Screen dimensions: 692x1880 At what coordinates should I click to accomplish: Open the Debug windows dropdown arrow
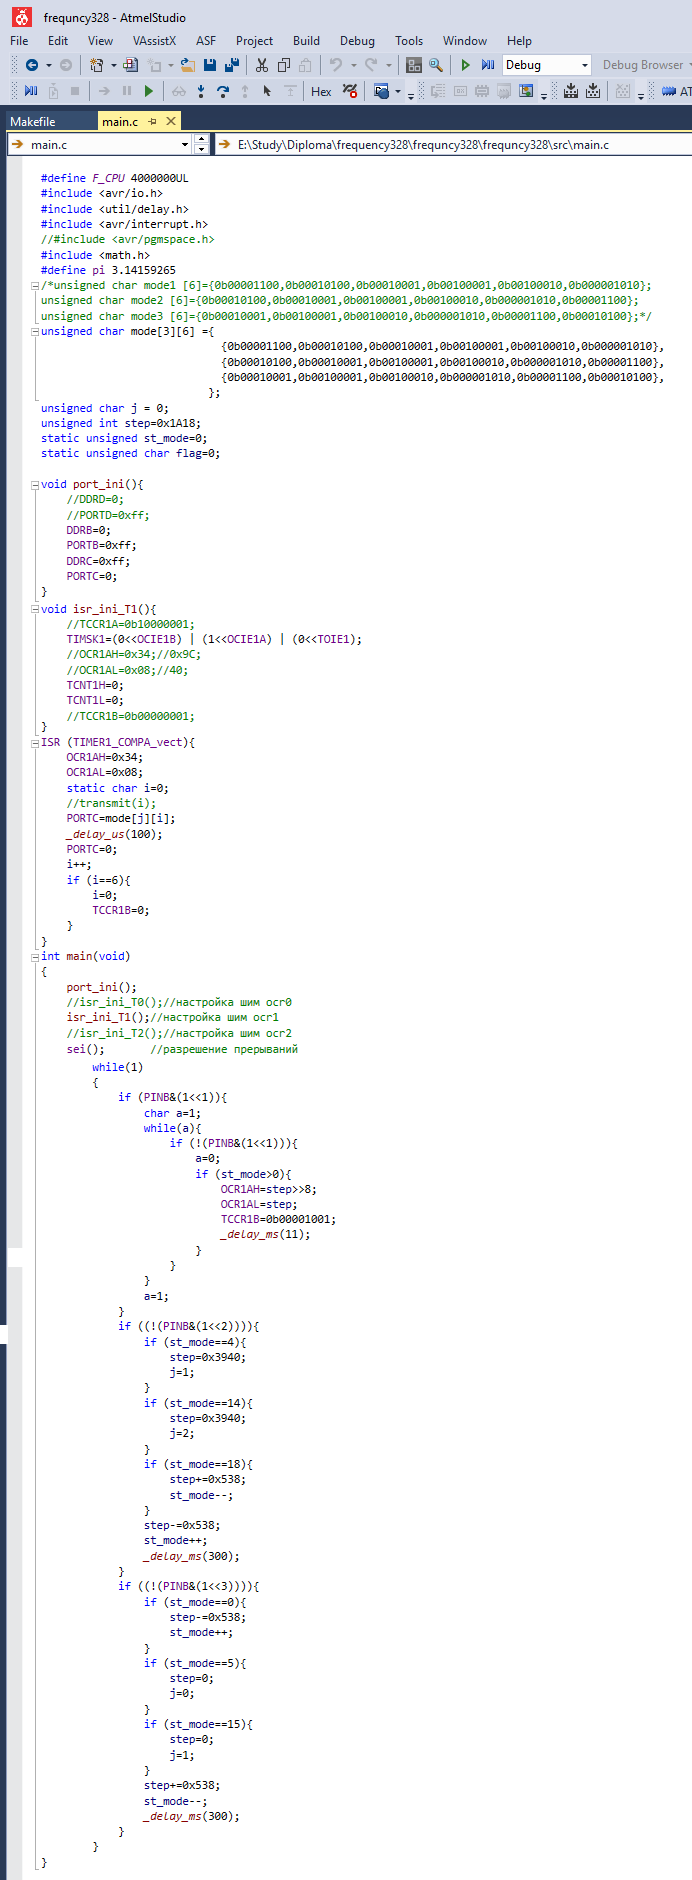tap(398, 91)
